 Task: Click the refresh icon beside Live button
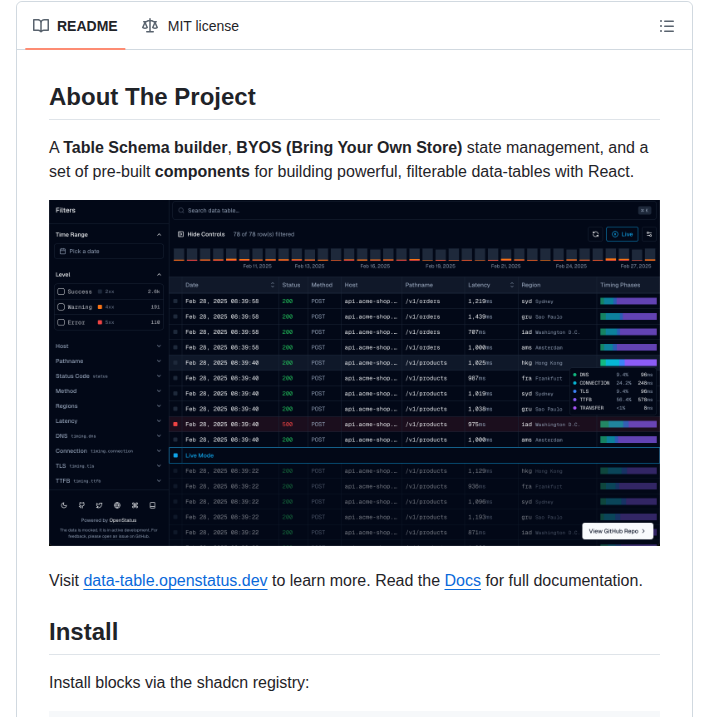(x=595, y=233)
